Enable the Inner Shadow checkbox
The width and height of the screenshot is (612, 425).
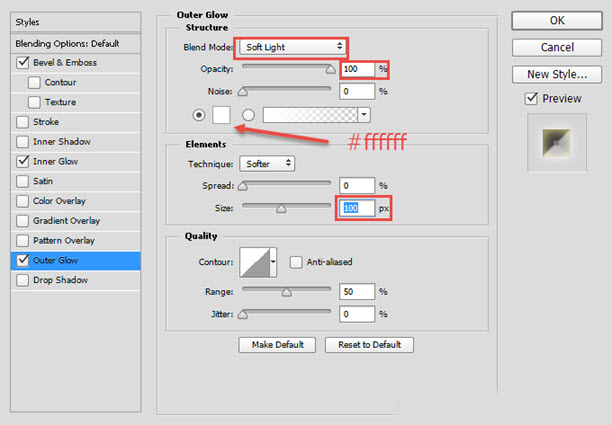point(23,142)
